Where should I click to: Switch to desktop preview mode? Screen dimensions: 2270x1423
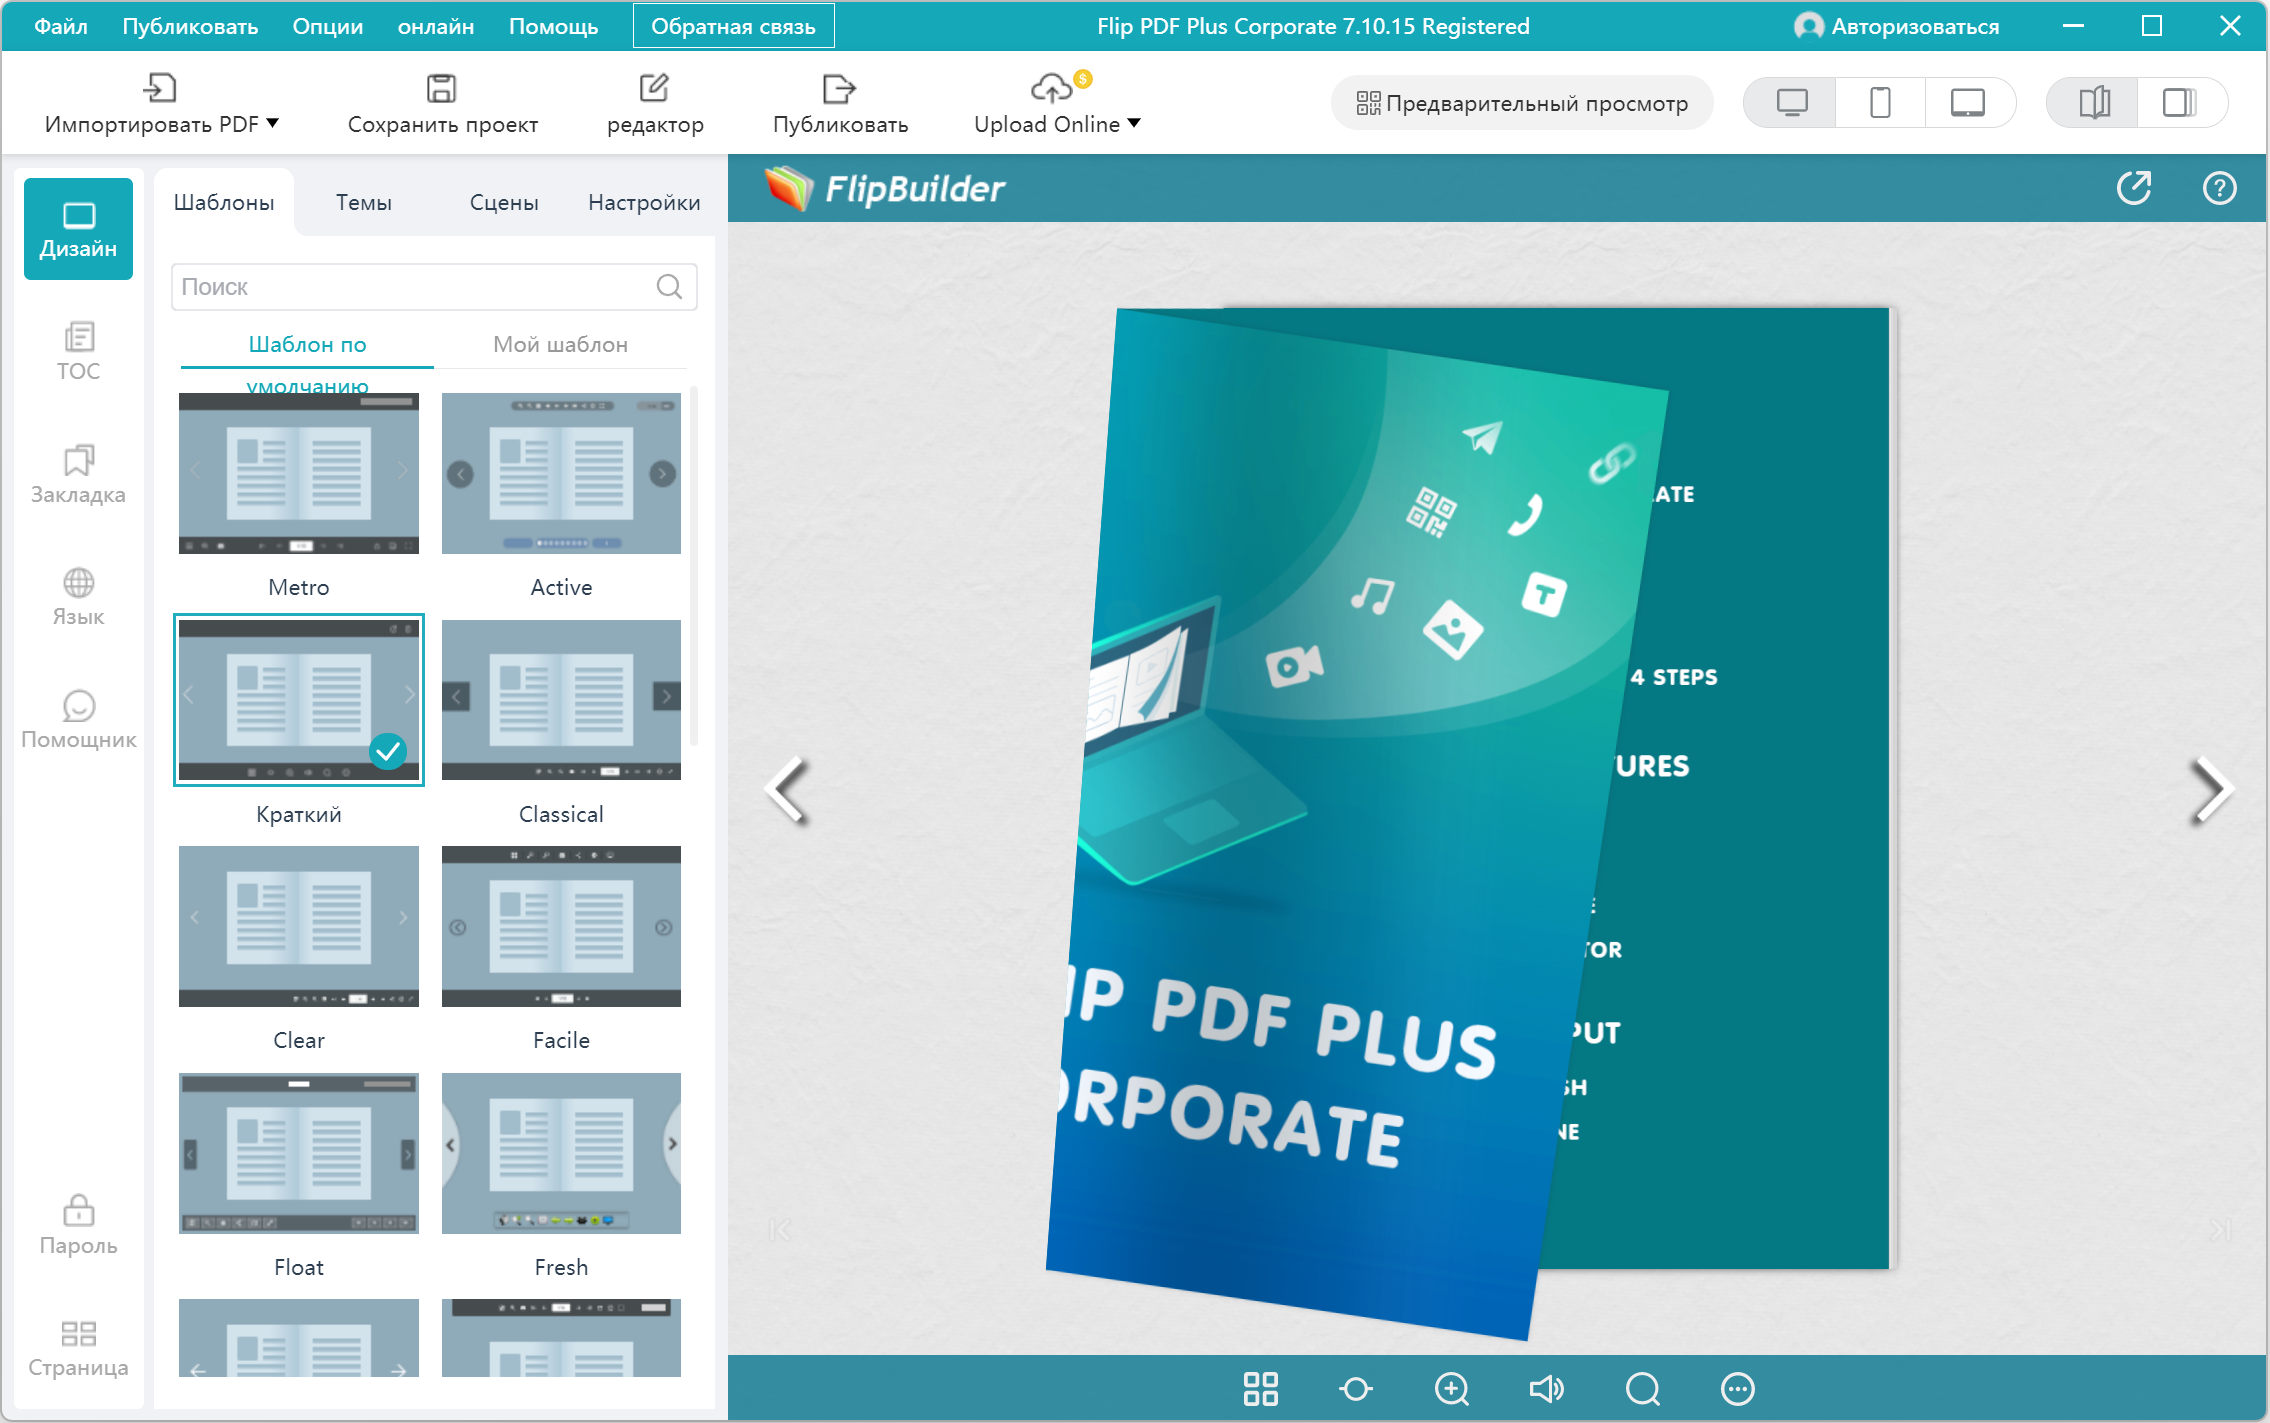click(x=1791, y=103)
